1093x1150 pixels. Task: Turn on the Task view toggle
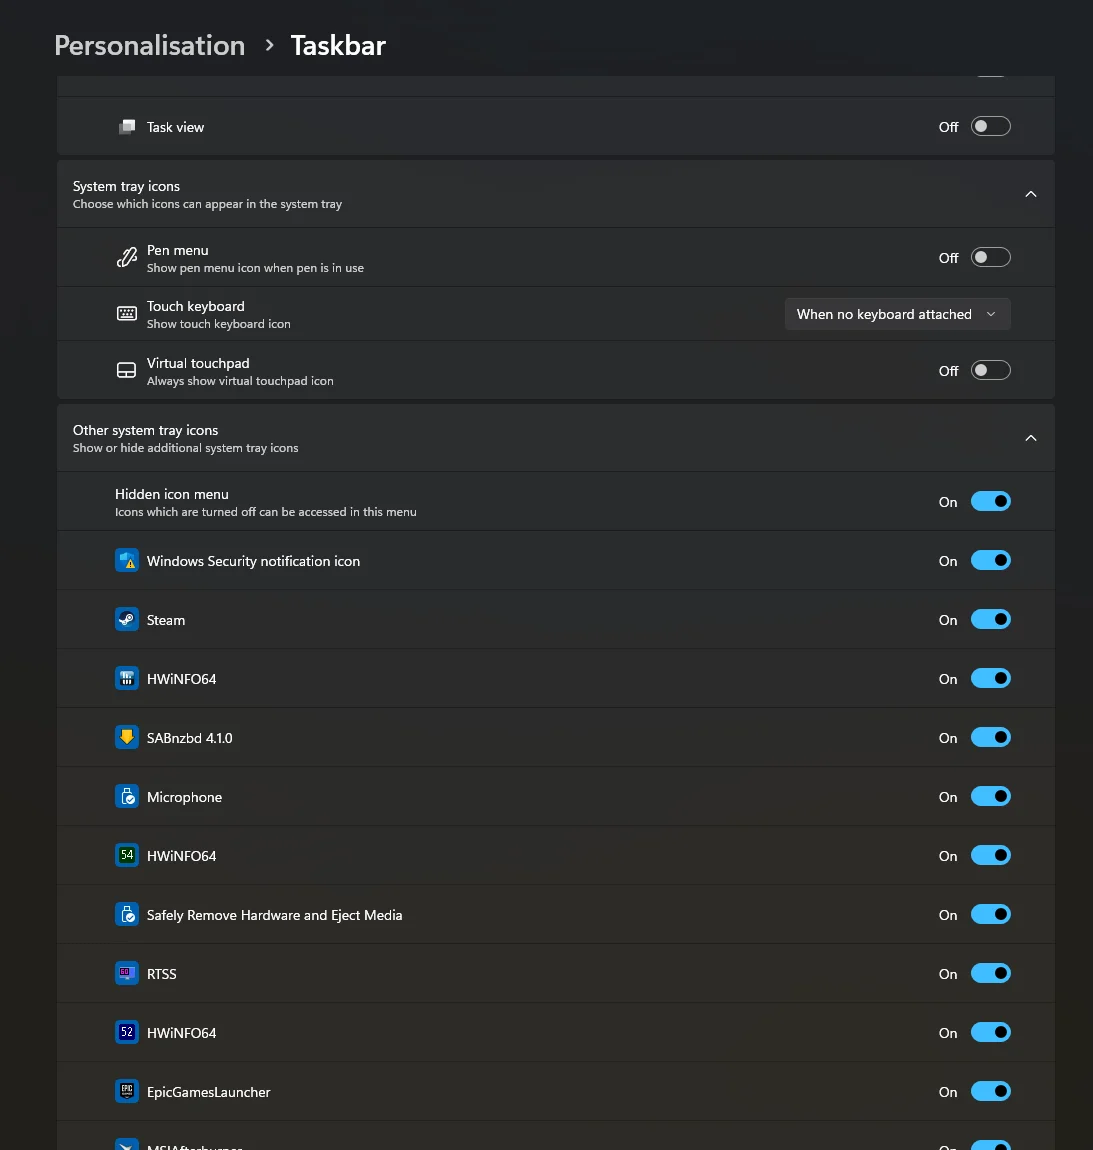click(990, 126)
